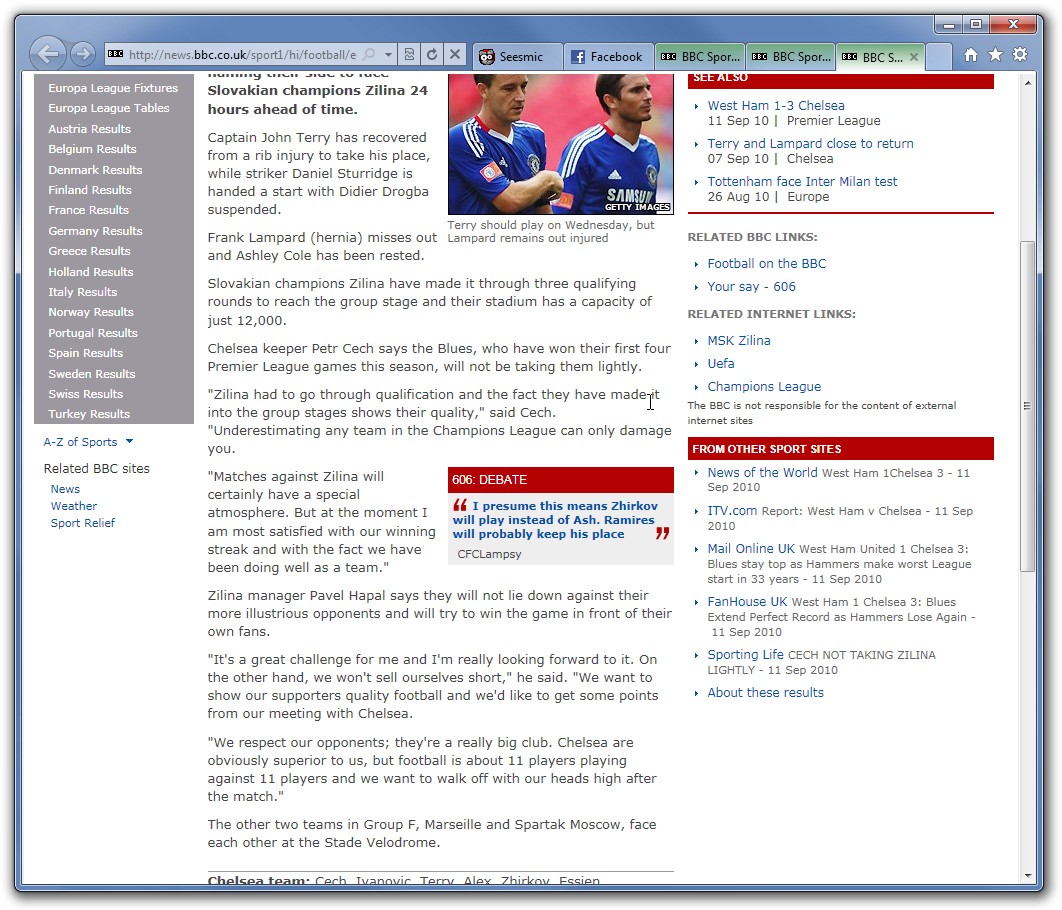Expand the A-Z of Sports dropdown
The height and width of the screenshot is (910, 1062).
pos(88,442)
